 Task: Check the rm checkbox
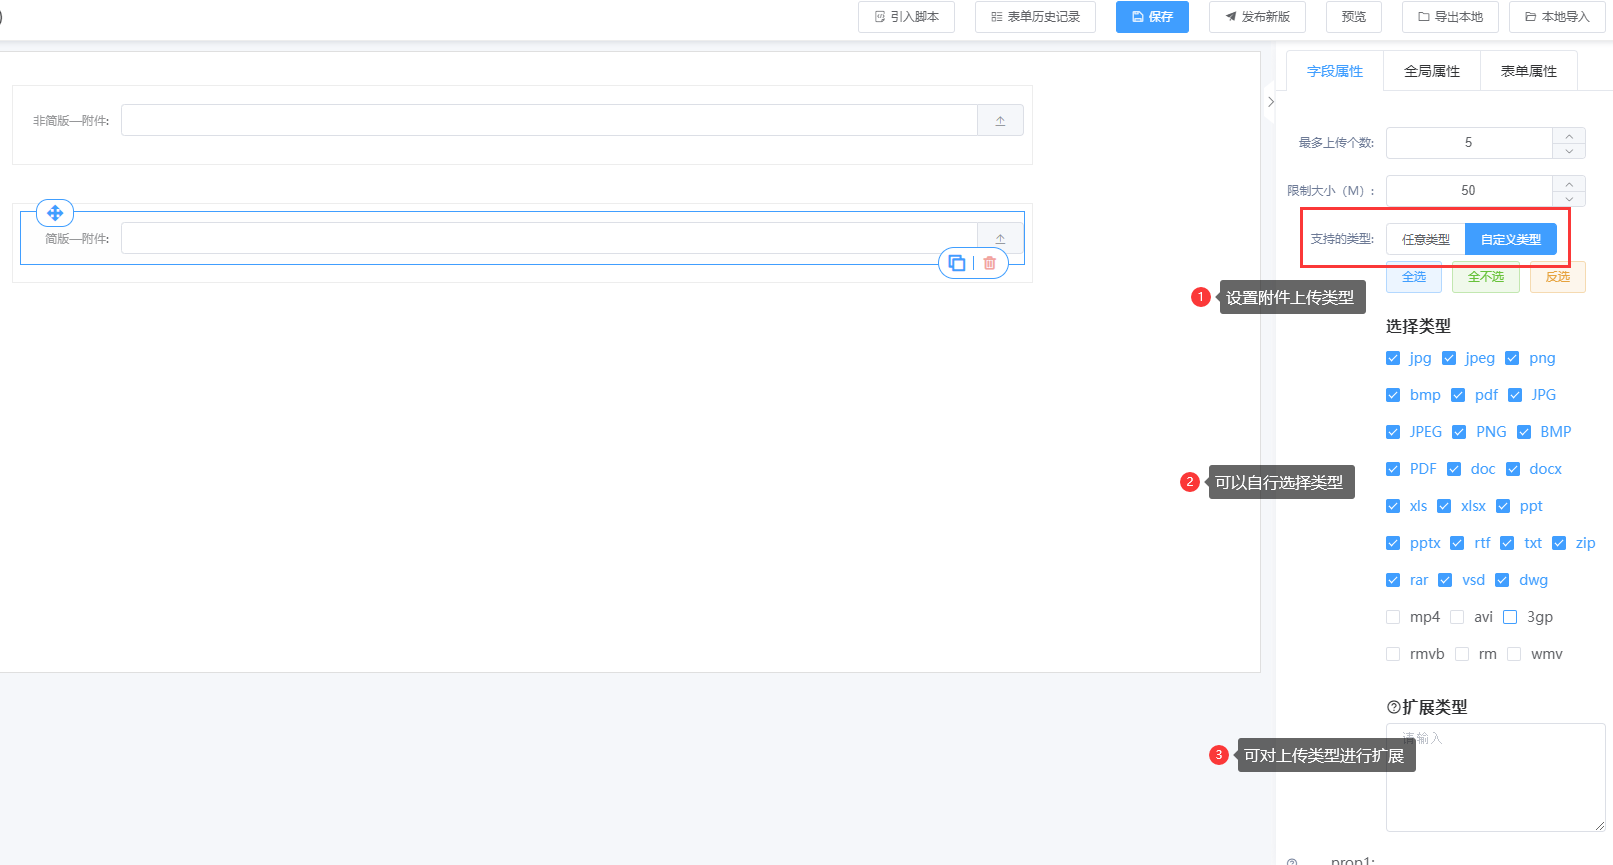tap(1462, 654)
